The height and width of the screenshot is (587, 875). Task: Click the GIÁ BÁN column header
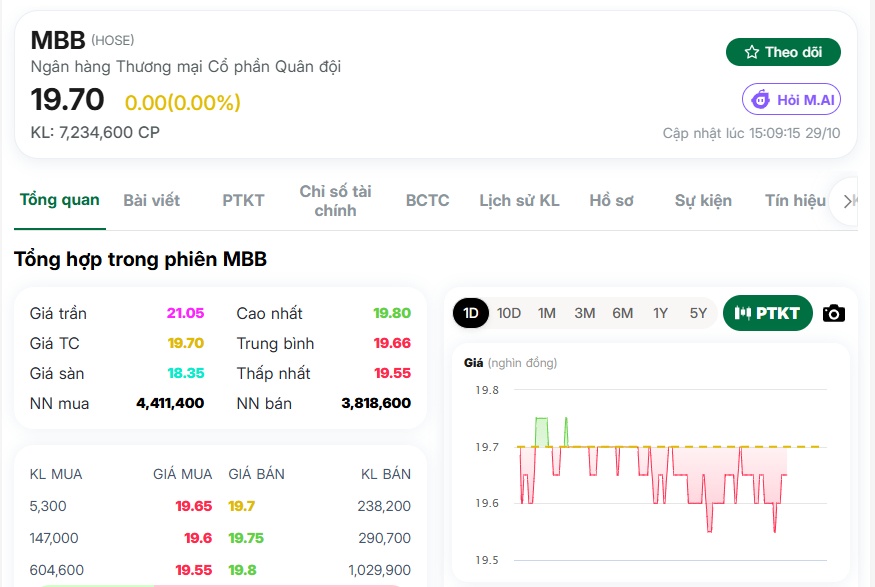click(256, 474)
